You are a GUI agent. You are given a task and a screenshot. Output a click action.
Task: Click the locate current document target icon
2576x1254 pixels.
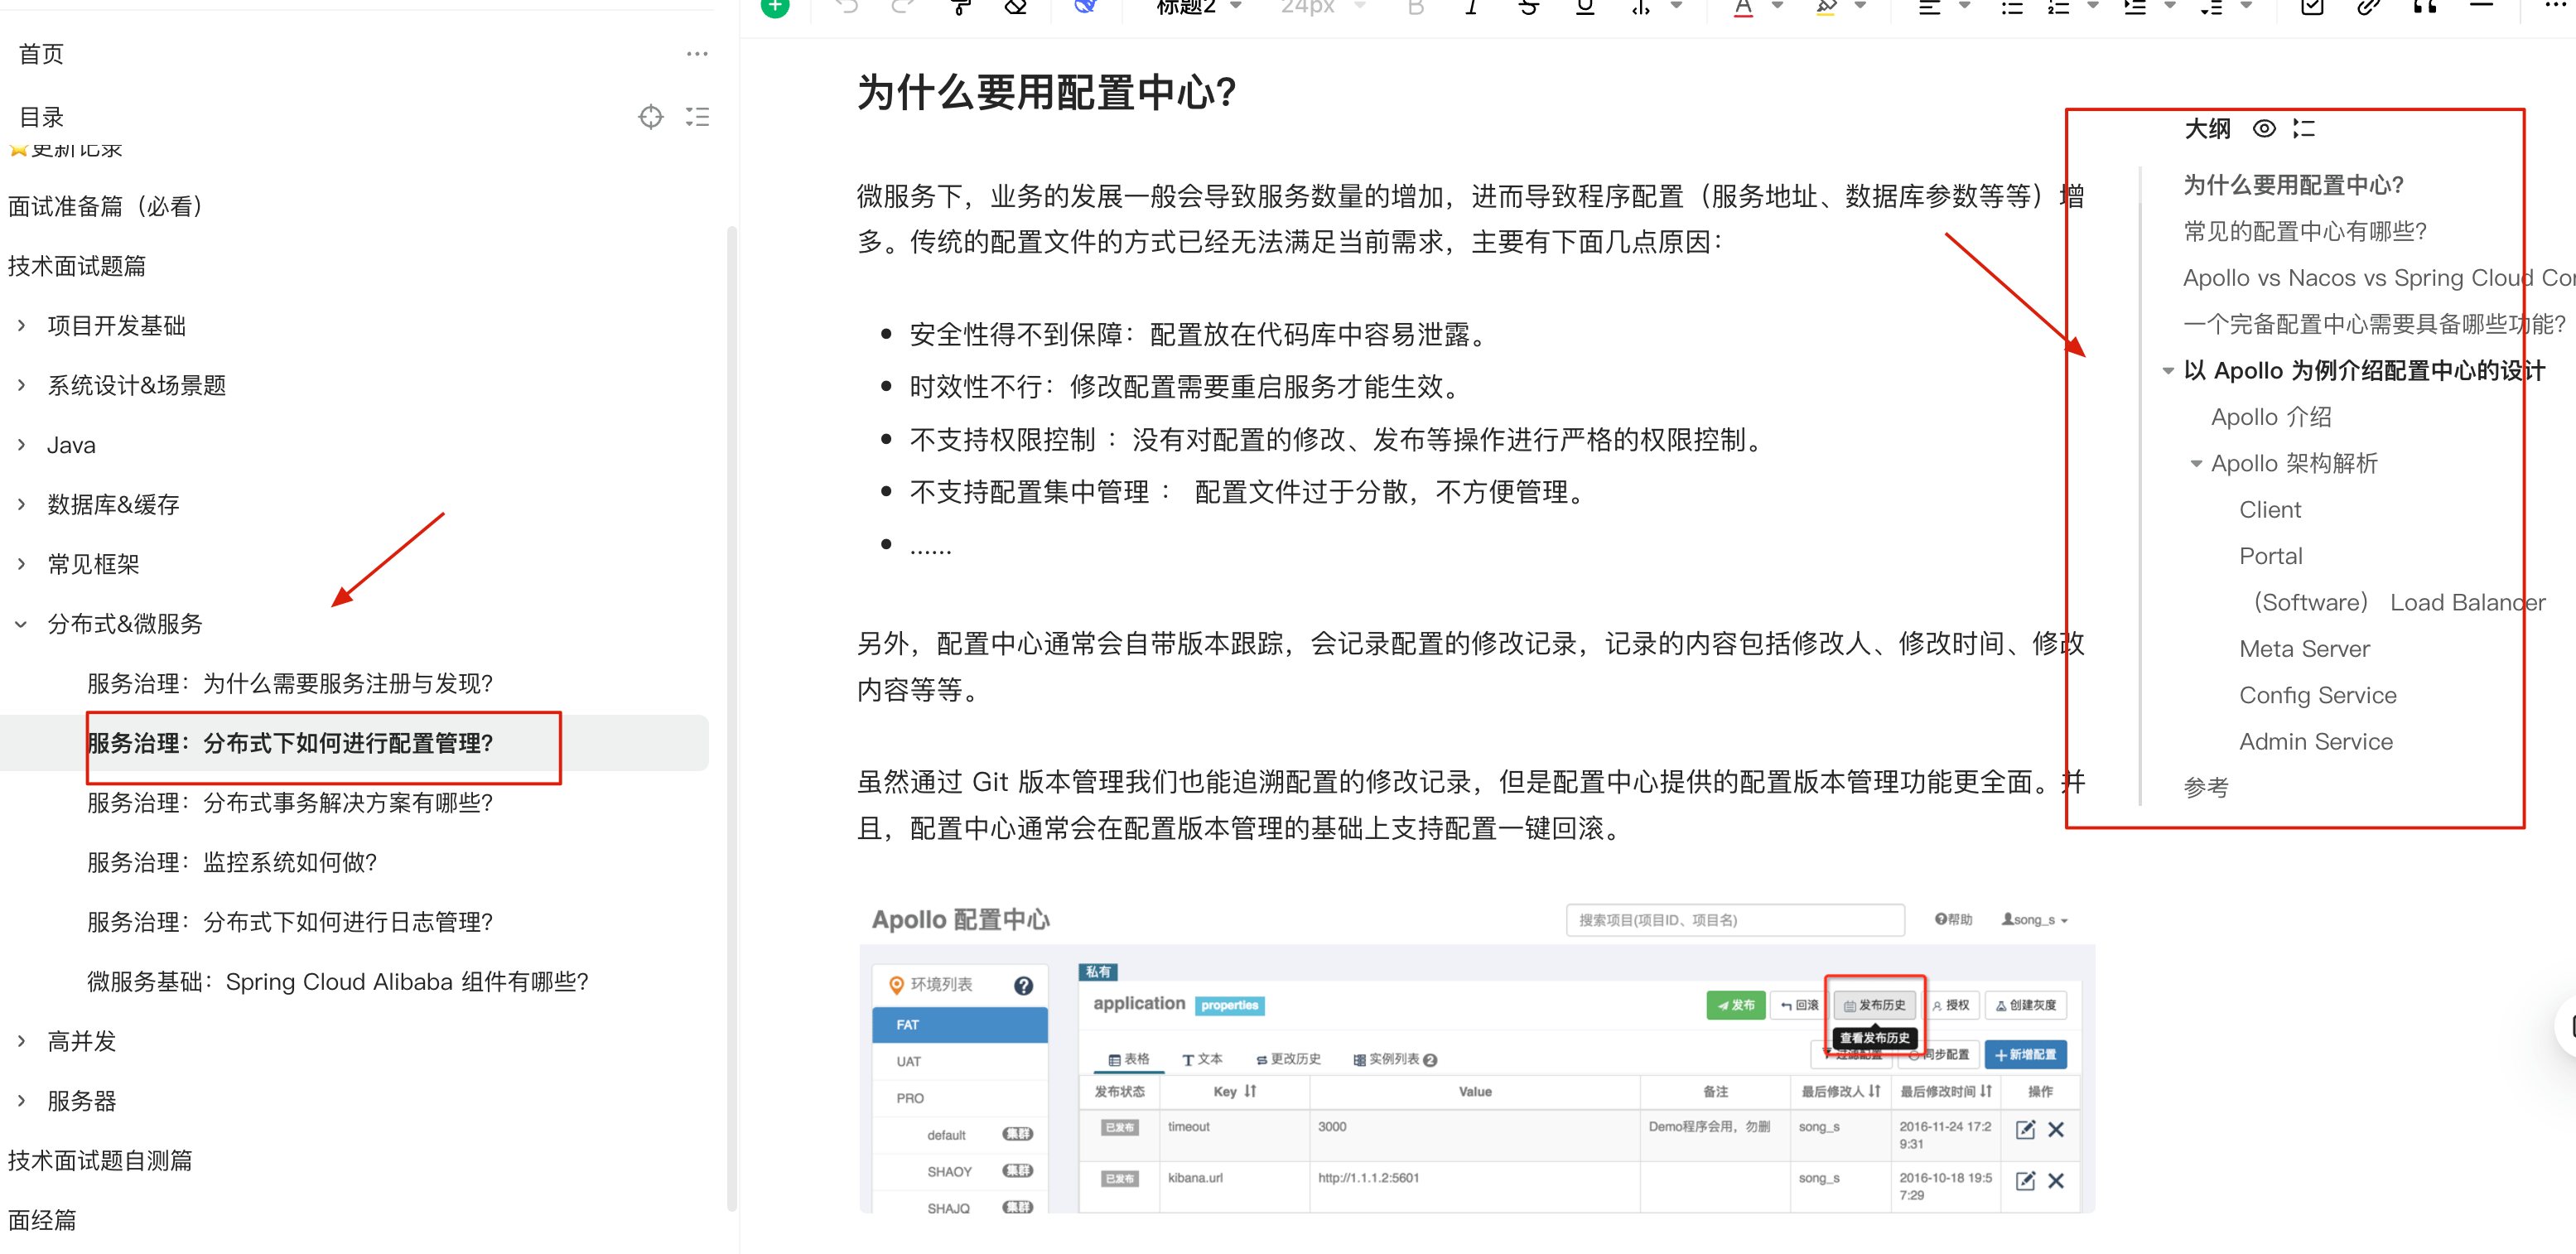pos(651,117)
